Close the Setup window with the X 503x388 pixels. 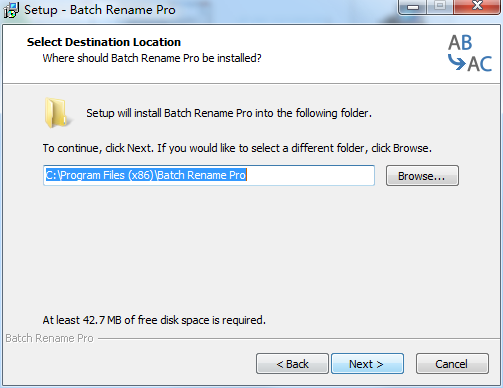477,7
